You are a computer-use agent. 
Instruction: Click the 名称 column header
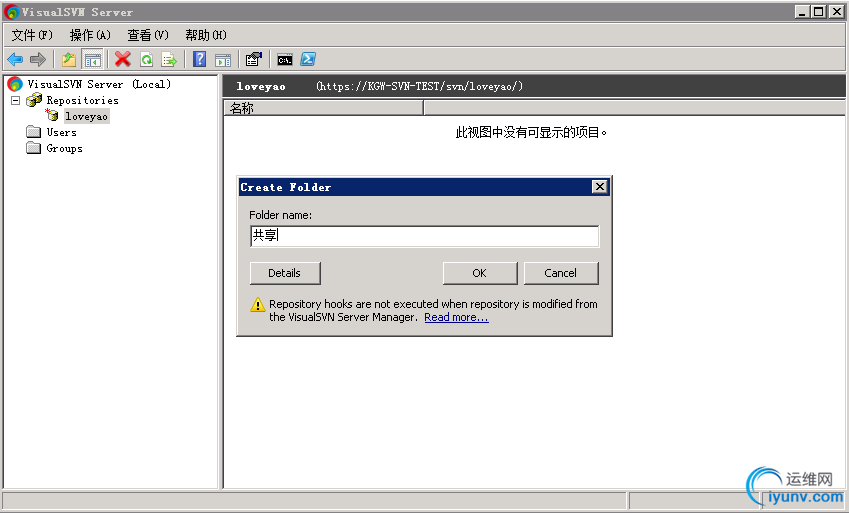[323, 108]
